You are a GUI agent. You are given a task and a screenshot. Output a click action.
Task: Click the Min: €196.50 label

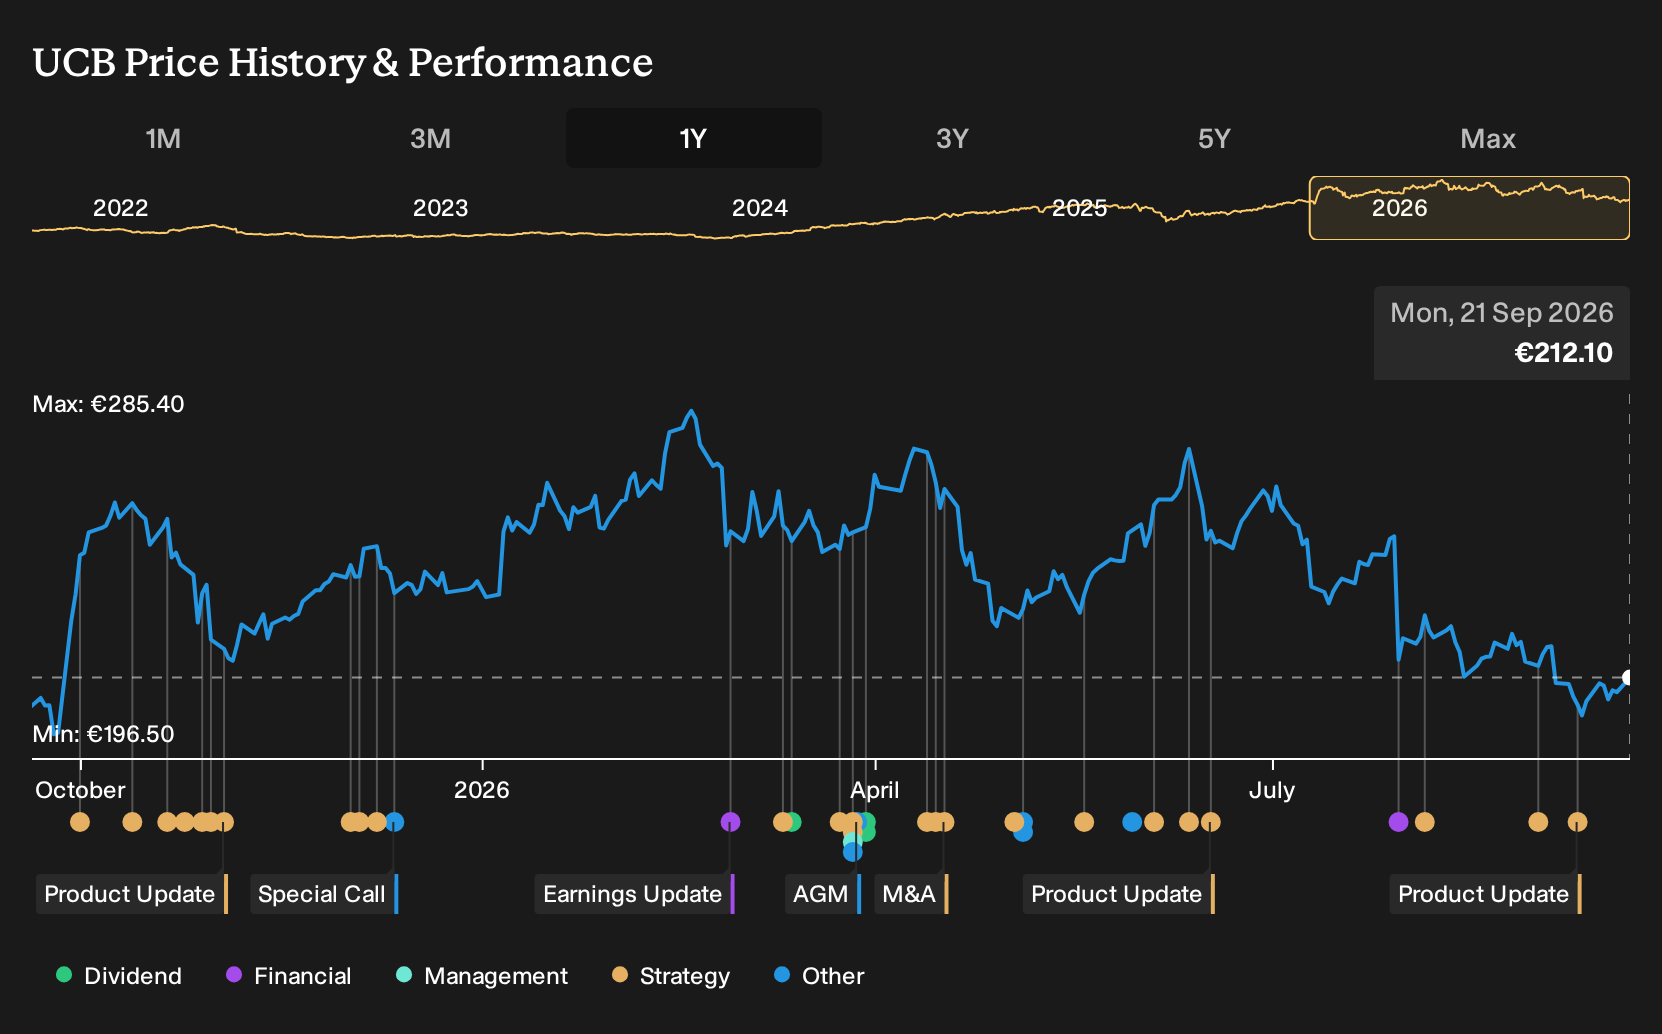tap(103, 734)
